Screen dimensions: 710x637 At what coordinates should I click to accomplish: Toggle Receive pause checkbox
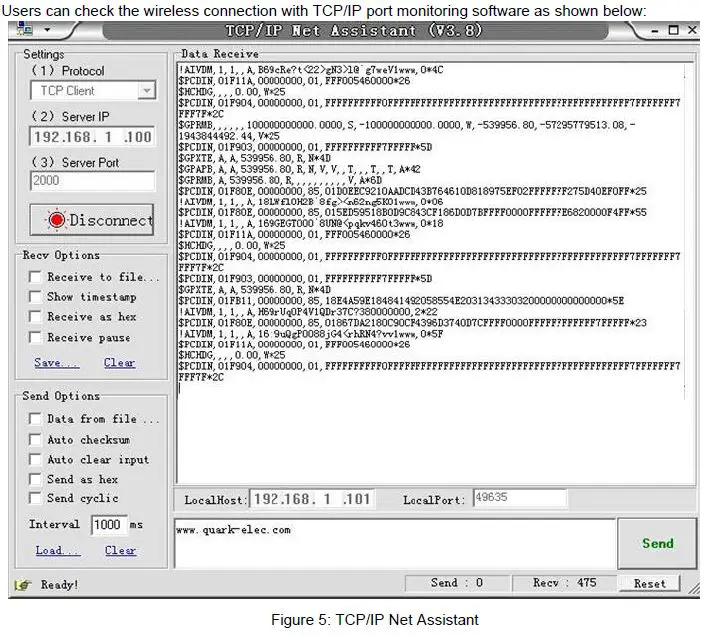35,337
